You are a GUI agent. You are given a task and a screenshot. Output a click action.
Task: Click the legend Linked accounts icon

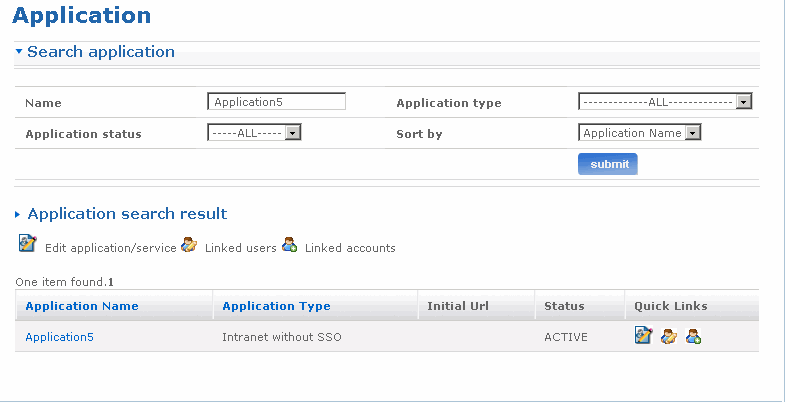(x=289, y=244)
